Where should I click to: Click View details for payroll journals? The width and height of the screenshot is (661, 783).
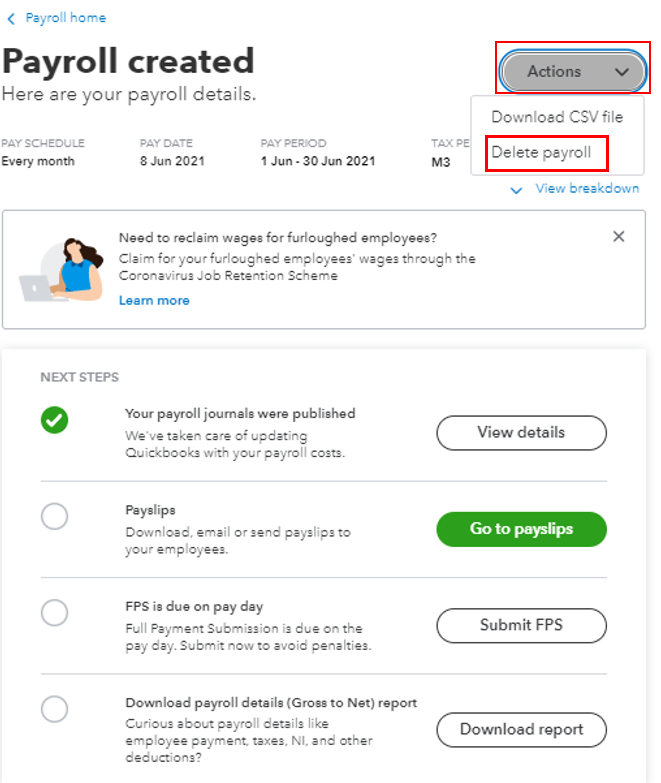(x=521, y=433)
